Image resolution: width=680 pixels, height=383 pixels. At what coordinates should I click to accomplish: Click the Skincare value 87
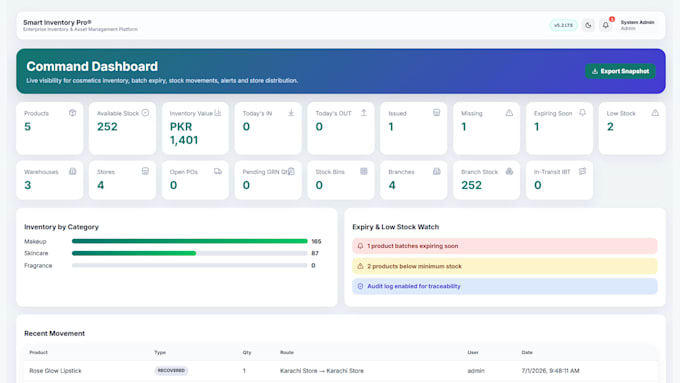[x=315, y=253]
